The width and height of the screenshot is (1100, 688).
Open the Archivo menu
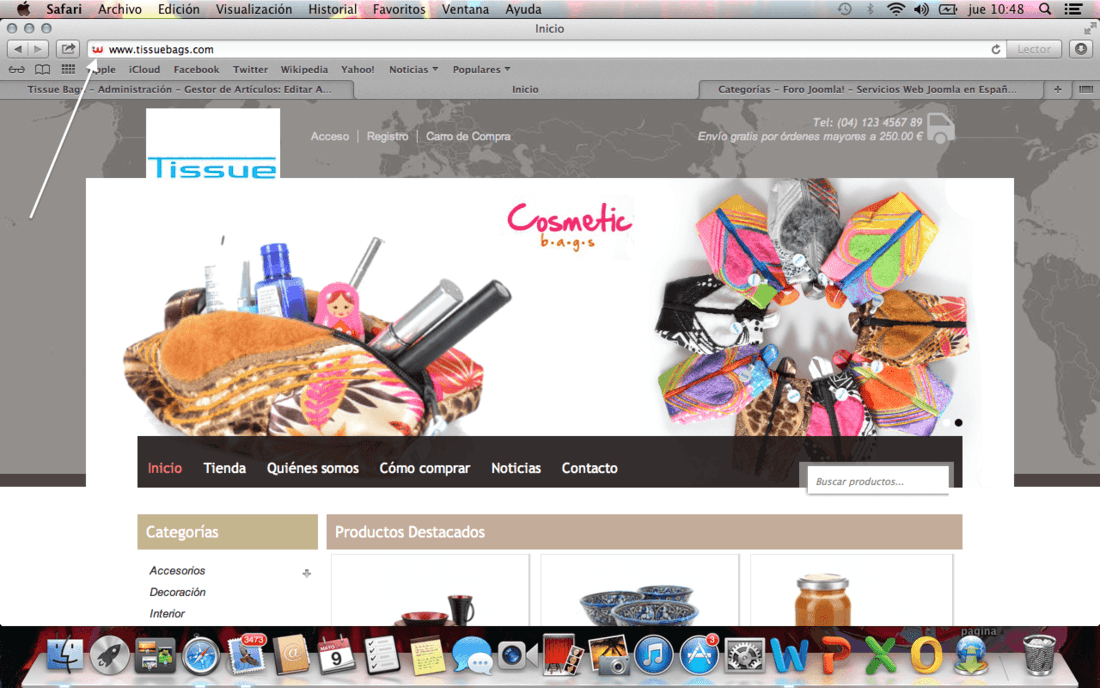(119, 9)
